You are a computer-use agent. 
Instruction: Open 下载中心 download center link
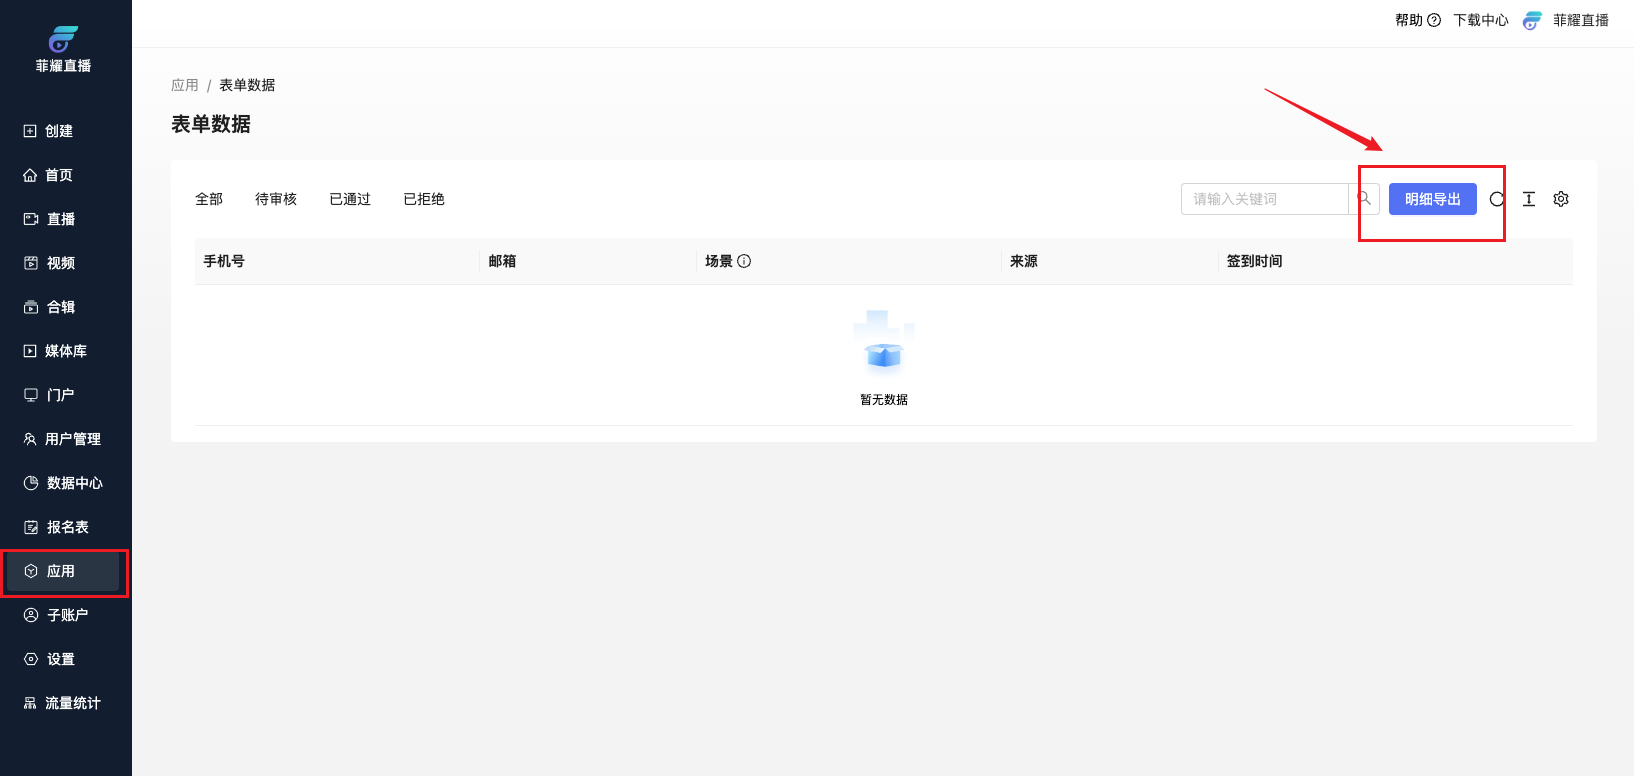(1480, 20)
